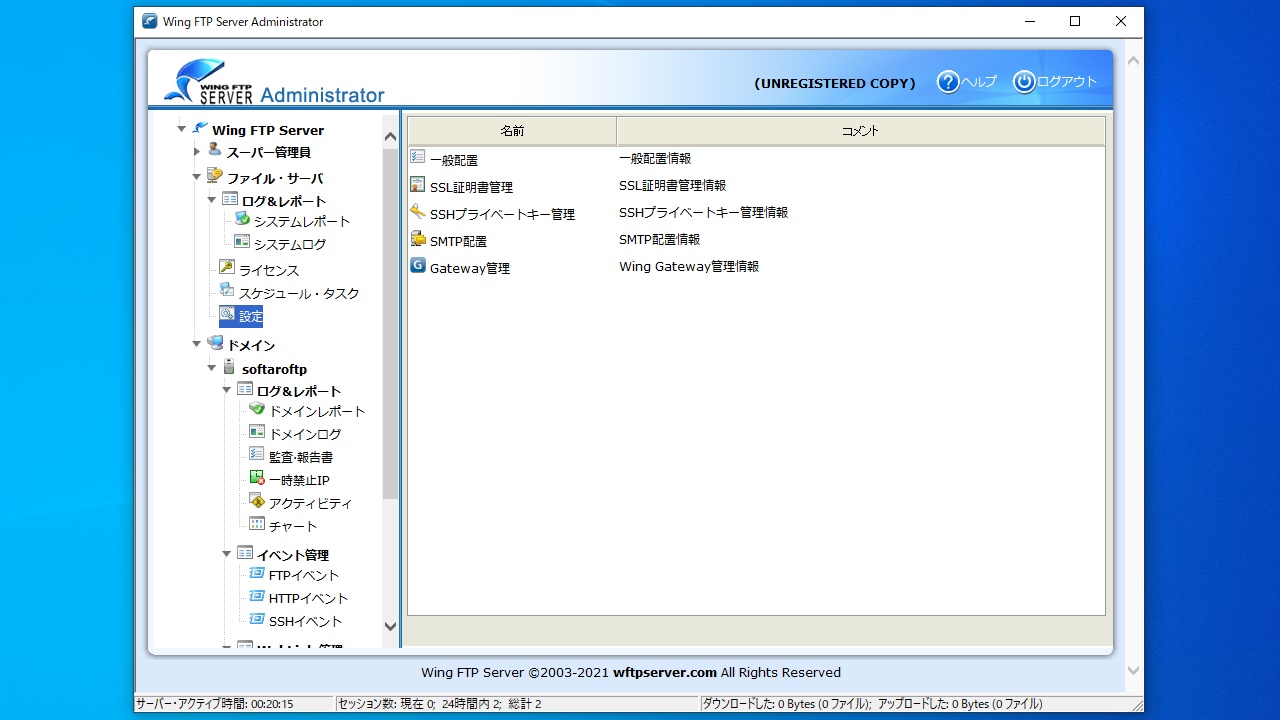
Task: Click the Gateway管理 icon
Action: point(418,265)
